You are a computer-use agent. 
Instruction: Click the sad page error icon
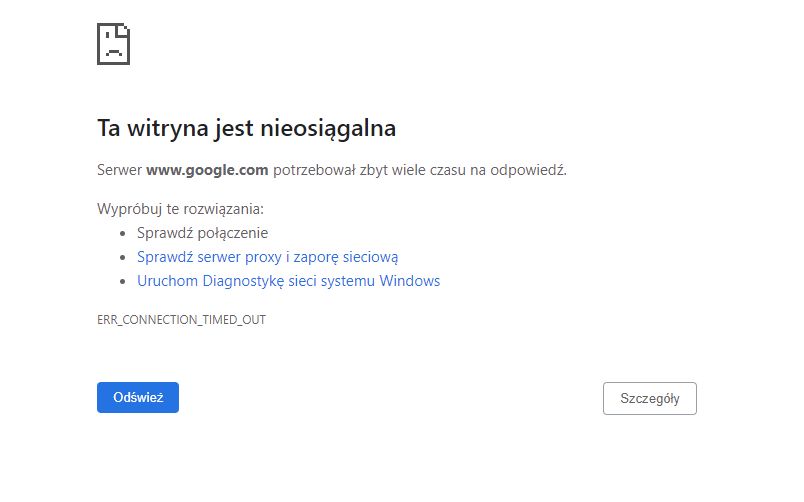point(113,44)
